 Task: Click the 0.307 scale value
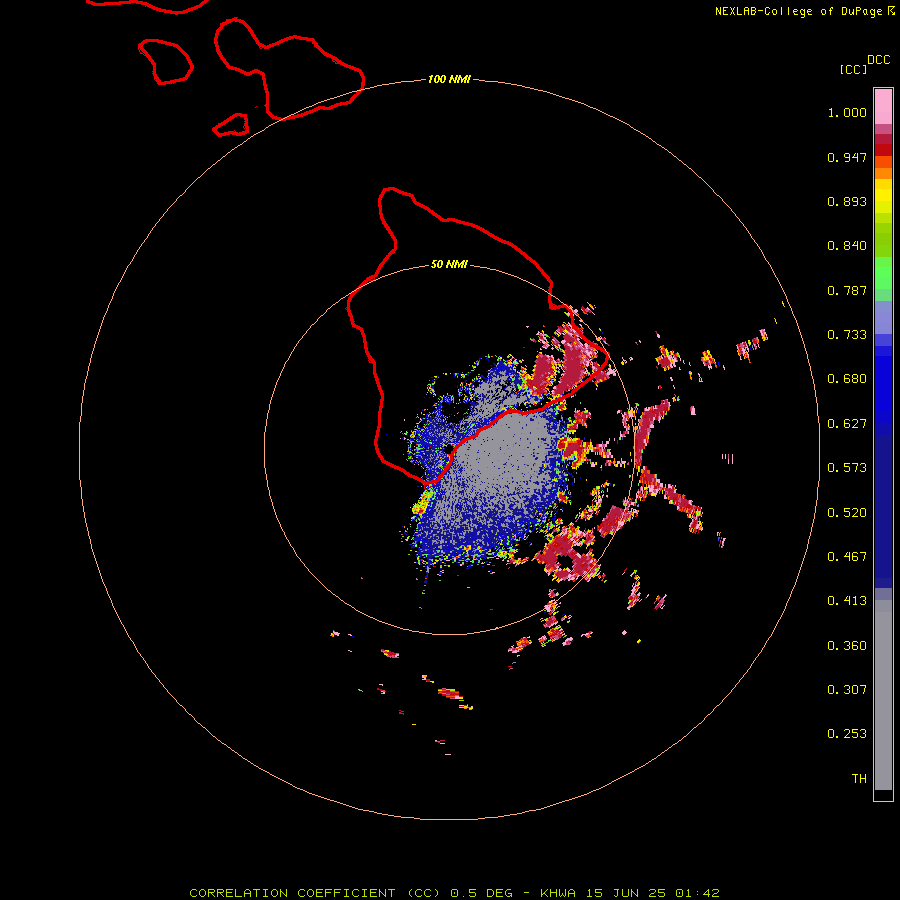(847, 690)
